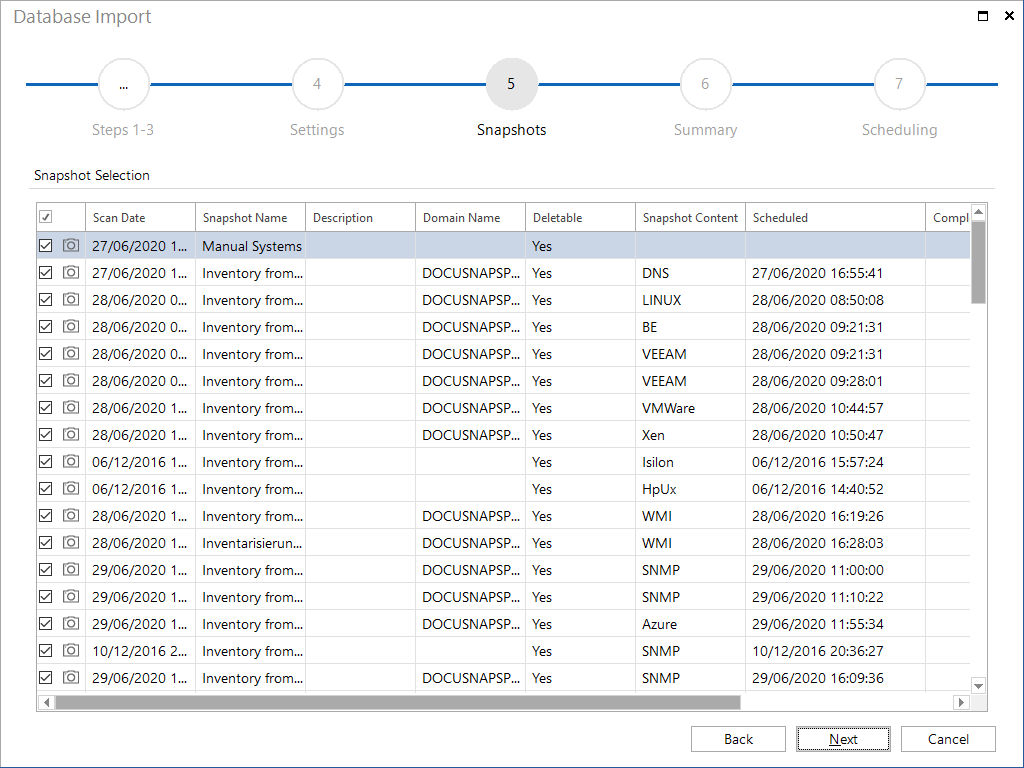
Task: Sort by the Snapshot Name column header
Action: point(251,217)
